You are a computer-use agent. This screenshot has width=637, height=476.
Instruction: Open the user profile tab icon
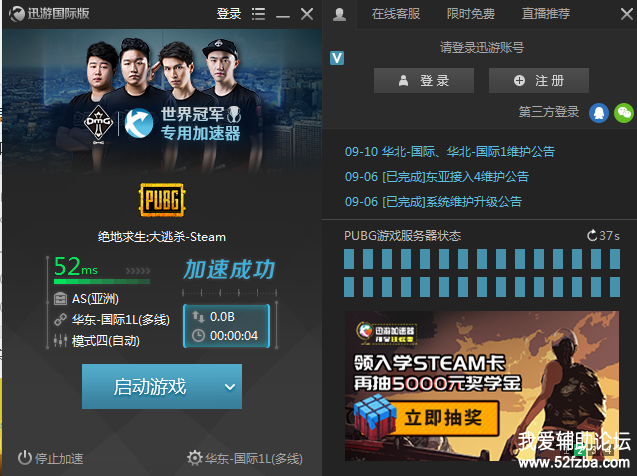pyautogui.click(x=340, y=15)
